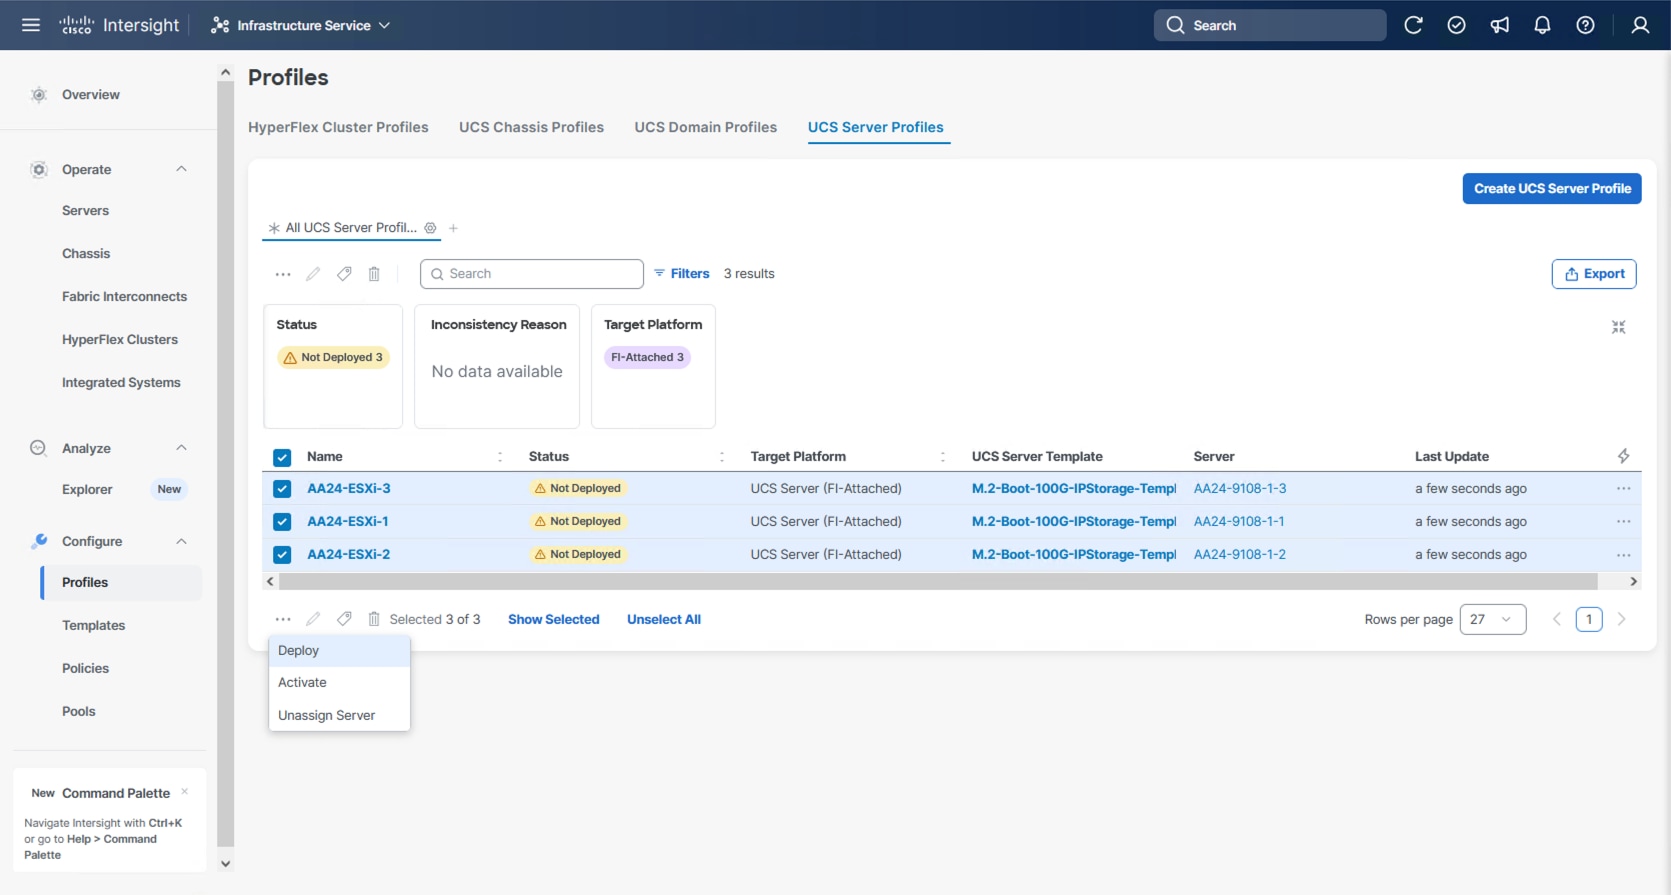
Task: Switch to HyperFlex Cluster Profiles tab
Action: click(338, 127)
